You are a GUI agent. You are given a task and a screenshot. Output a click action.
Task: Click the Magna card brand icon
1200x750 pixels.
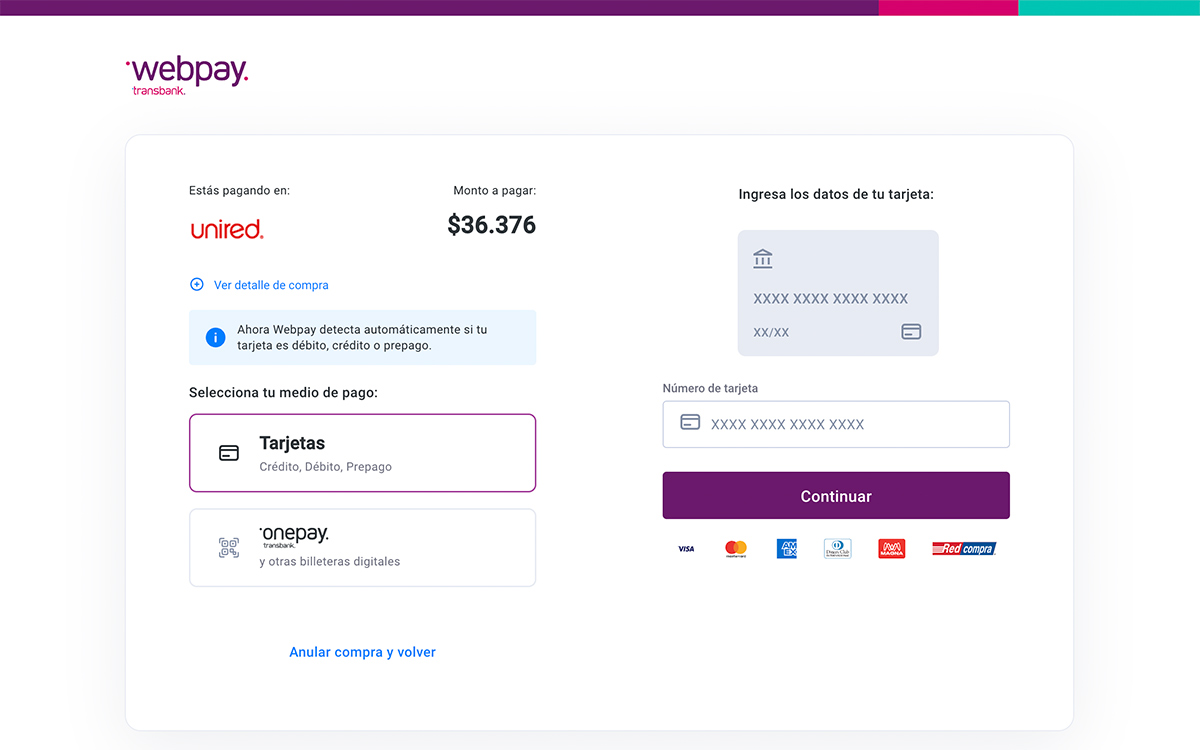[x=891, y=548]
